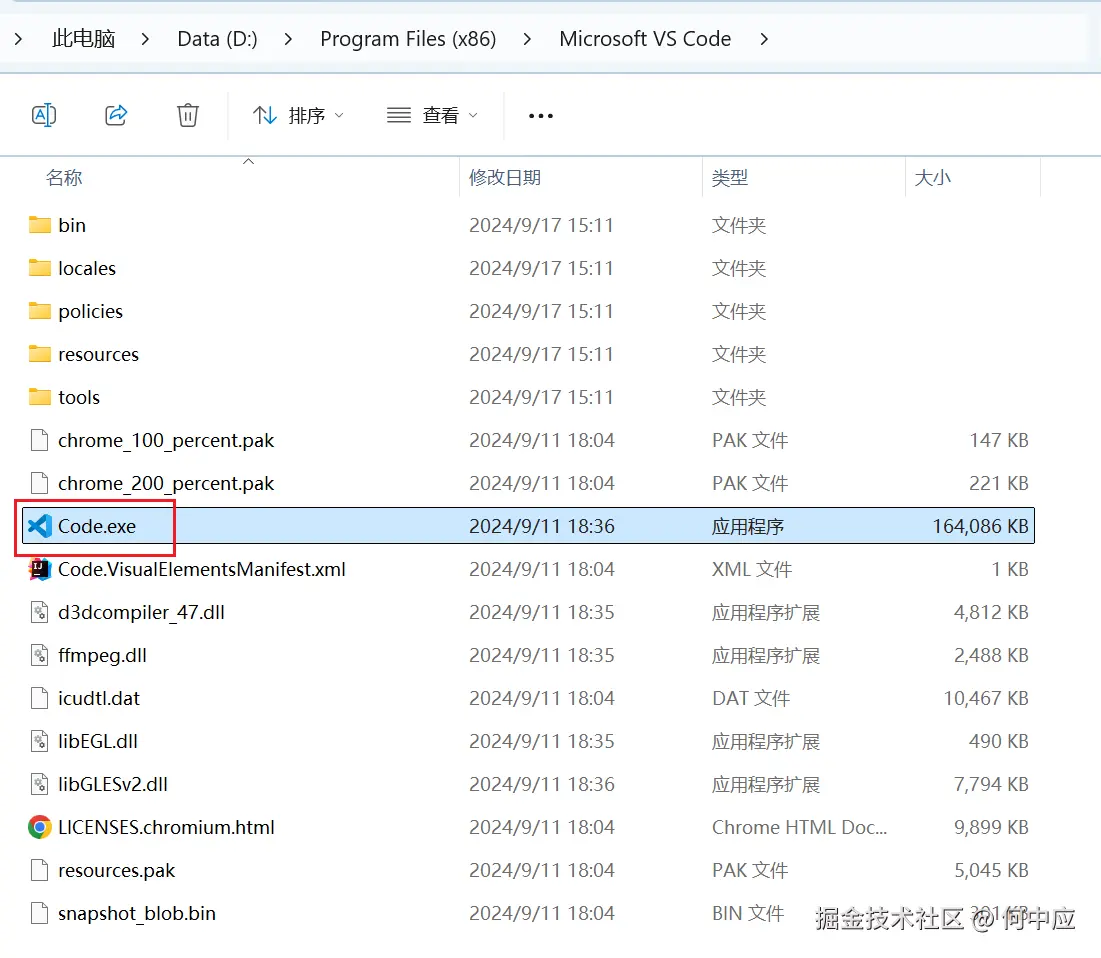Select the file name ffmpeg.dll
The image size is (1101, 958).
103,655
